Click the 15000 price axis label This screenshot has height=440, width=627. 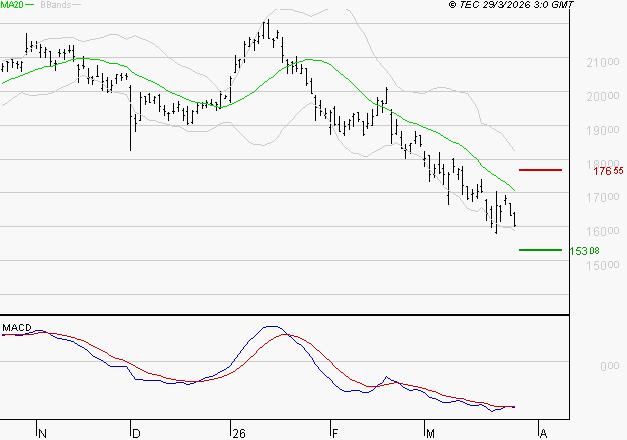(603, 265)
